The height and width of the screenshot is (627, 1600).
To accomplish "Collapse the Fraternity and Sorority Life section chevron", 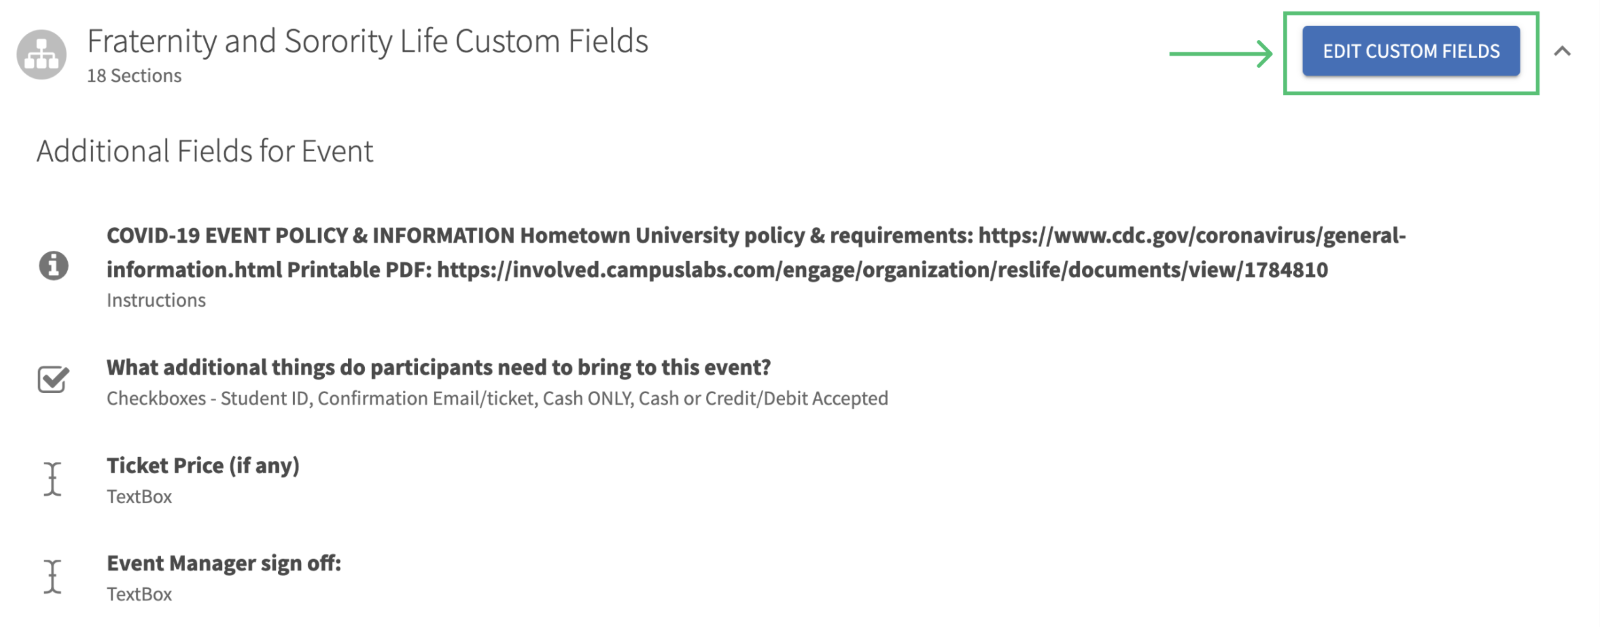I will click(1562, 51).
